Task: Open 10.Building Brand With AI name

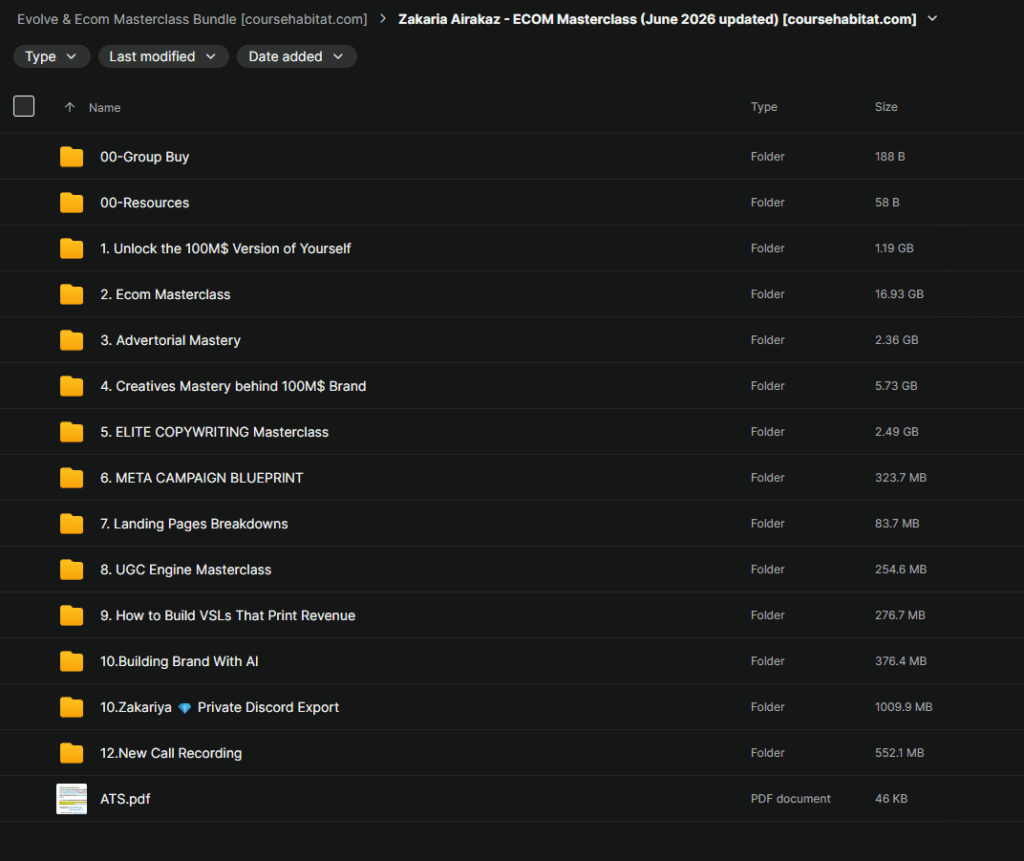Action: 179,661
